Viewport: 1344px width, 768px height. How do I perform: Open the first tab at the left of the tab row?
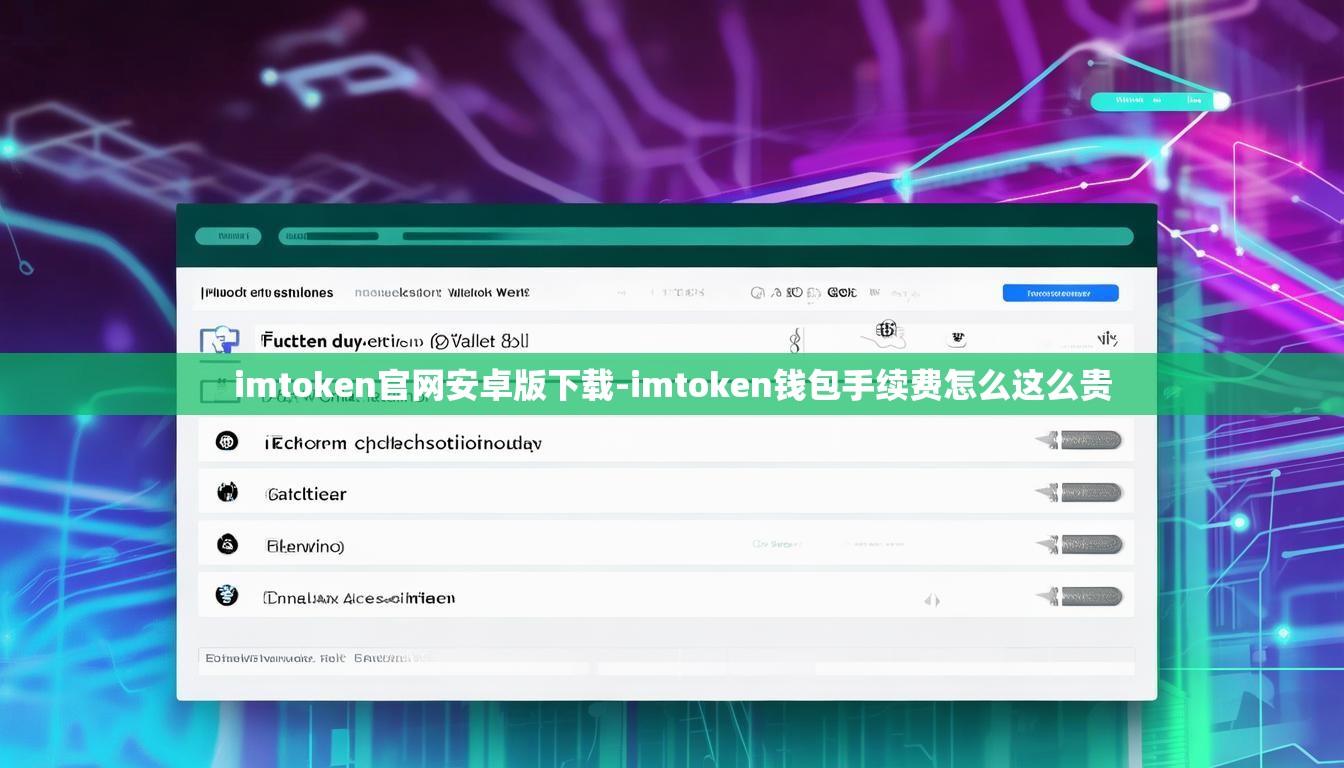267,293
